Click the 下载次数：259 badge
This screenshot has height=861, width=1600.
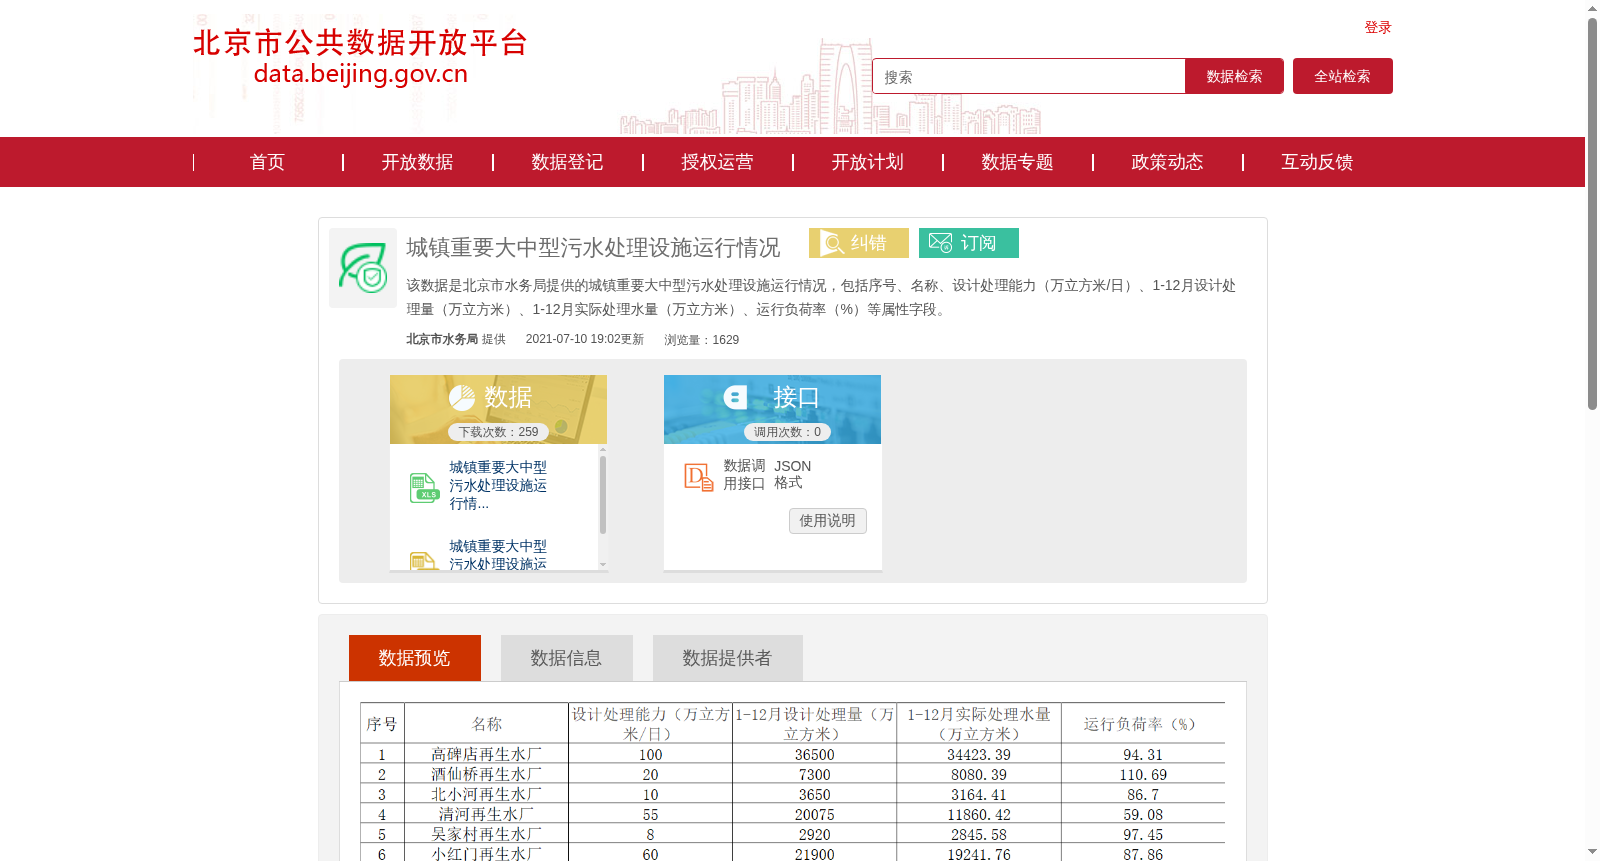(x=498, y=432)
